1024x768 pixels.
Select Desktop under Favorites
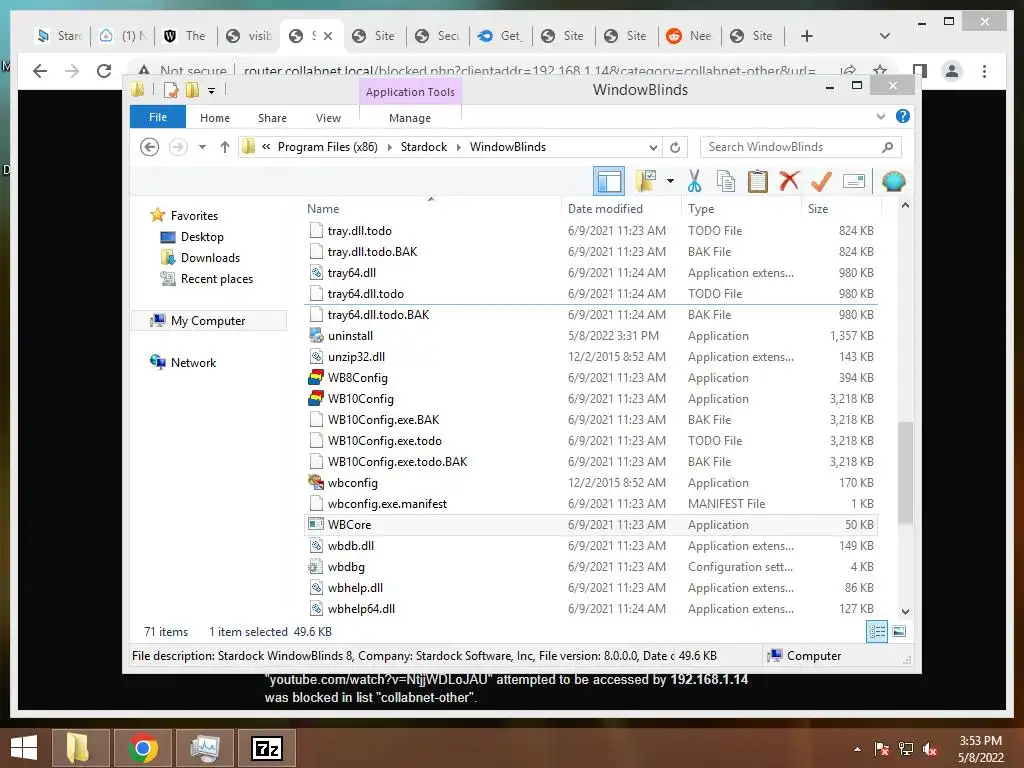tap(202, 237)
